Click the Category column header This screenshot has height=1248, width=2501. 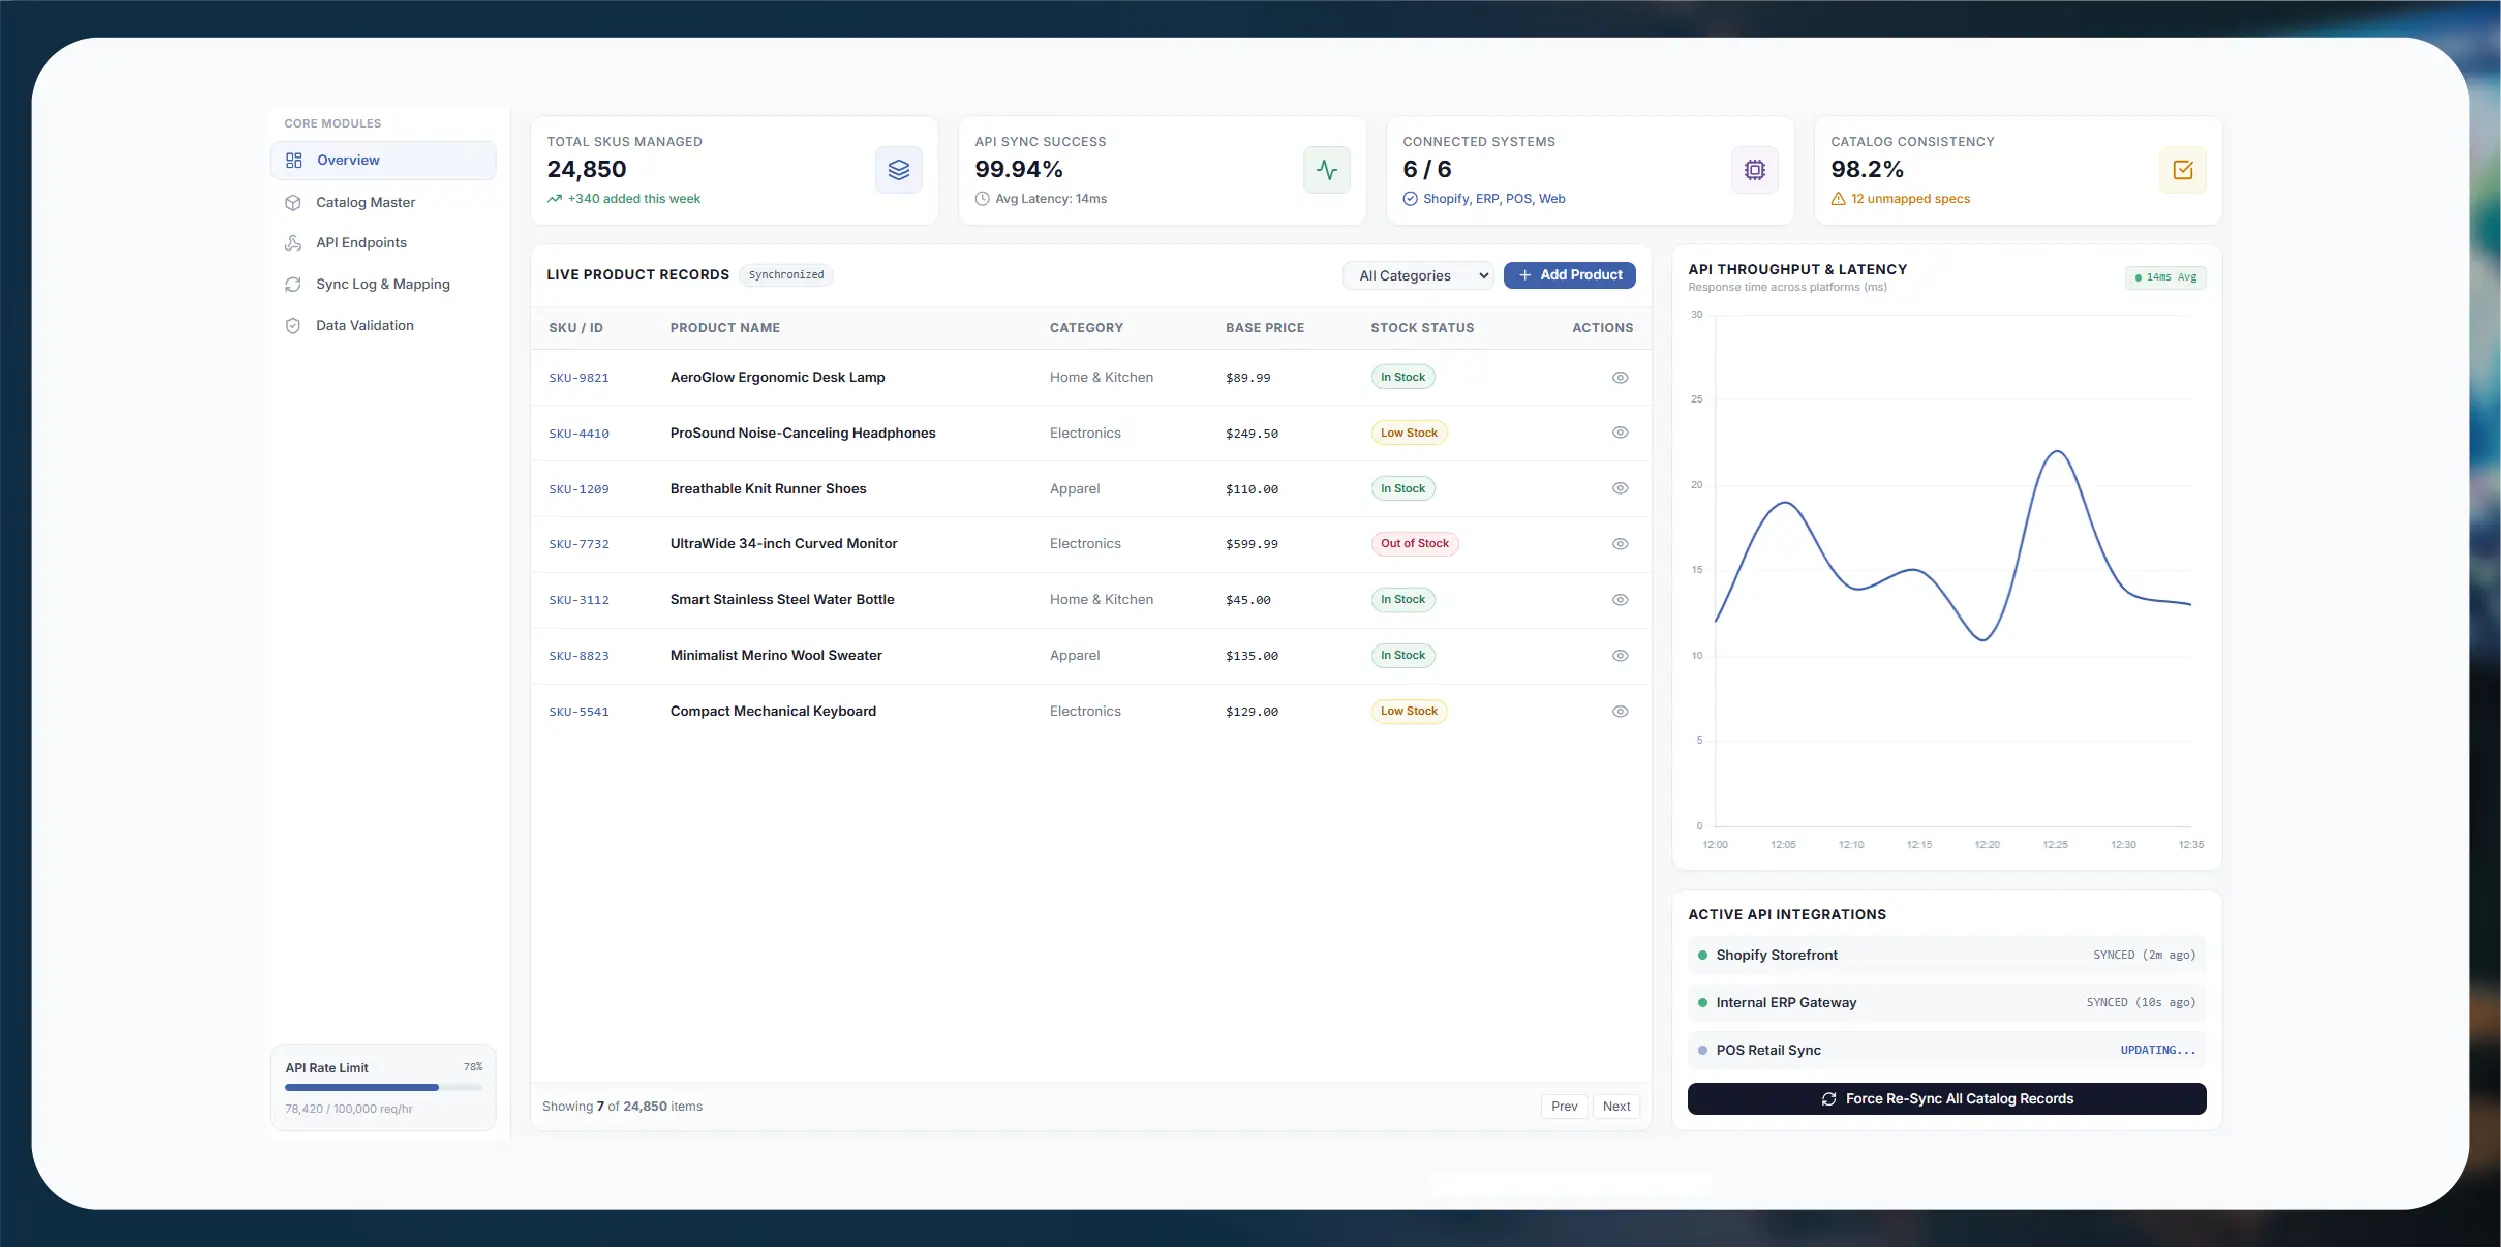click(x=1086, y=328)
